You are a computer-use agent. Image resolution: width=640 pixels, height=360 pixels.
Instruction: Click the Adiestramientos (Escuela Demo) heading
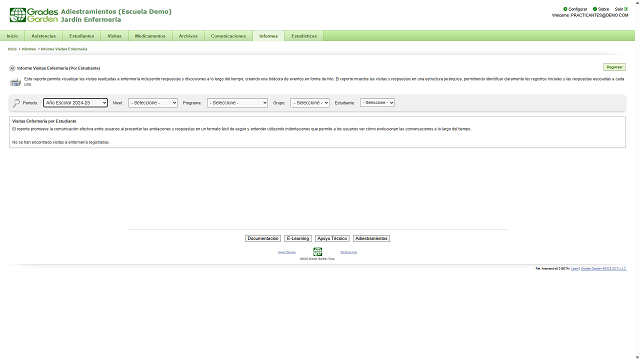116,11
